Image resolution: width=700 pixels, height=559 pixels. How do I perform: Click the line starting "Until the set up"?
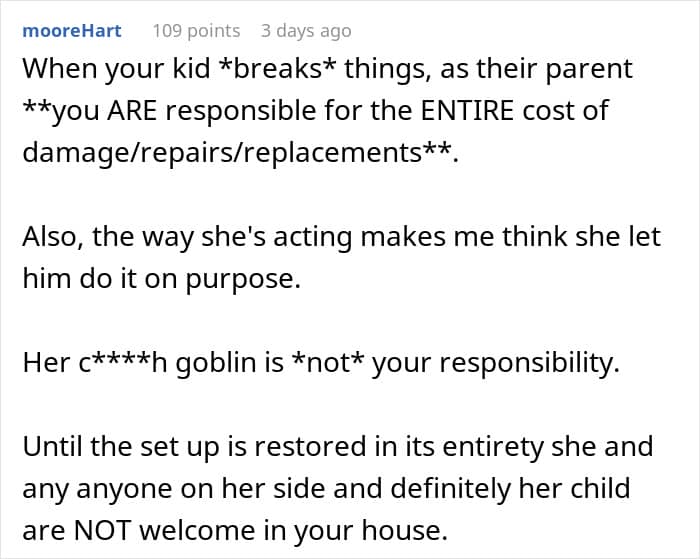[338, 446]
